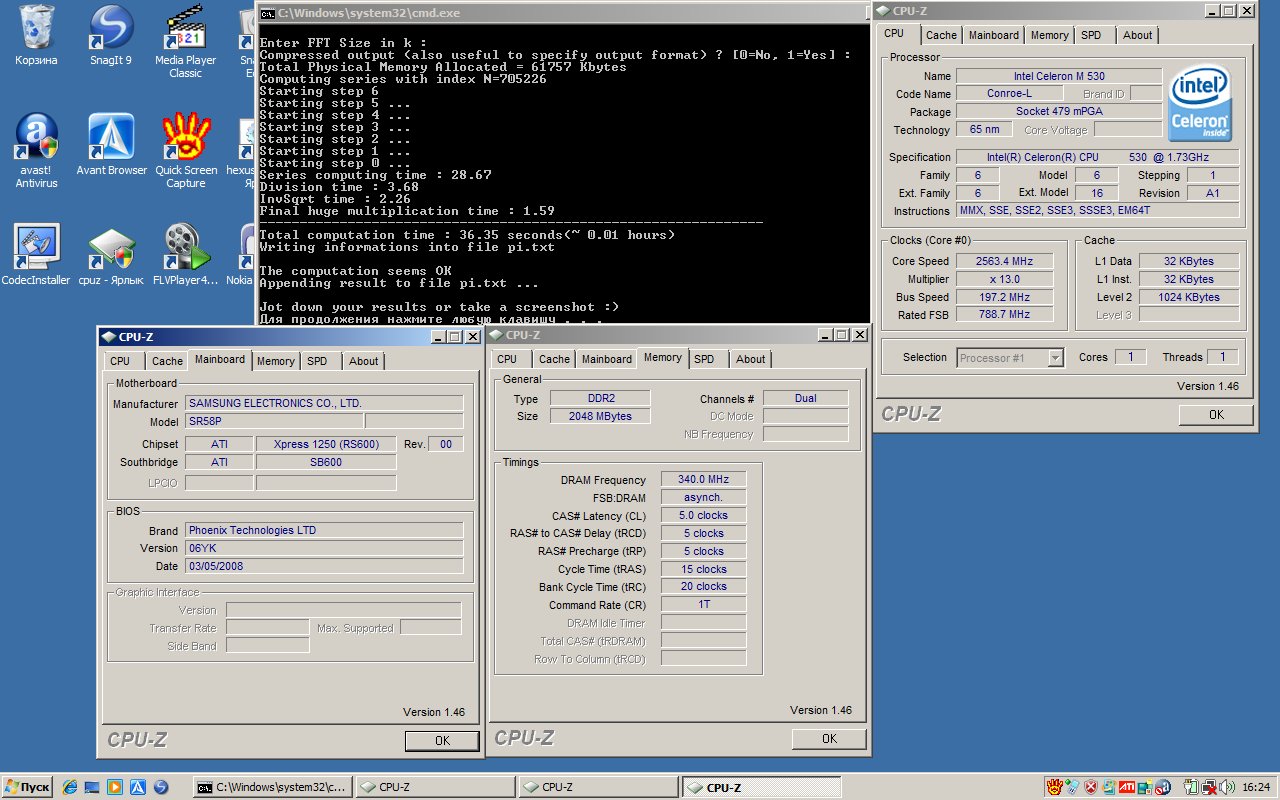The image size is (1280, 800).
Task: Click the Chipset field Xpress 1250 (RS600)
Action: (326, 444)
